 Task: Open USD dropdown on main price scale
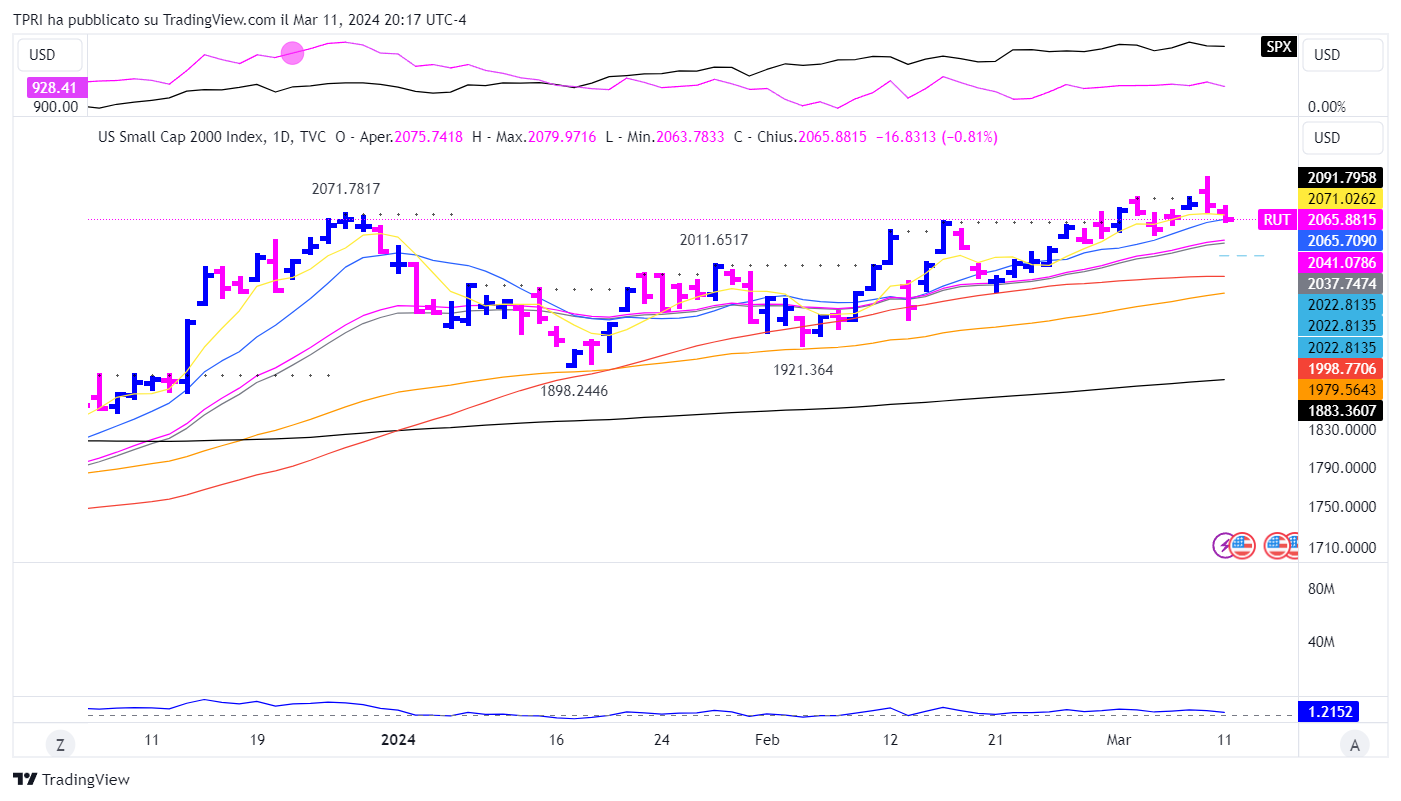[x=1341, y=137]
